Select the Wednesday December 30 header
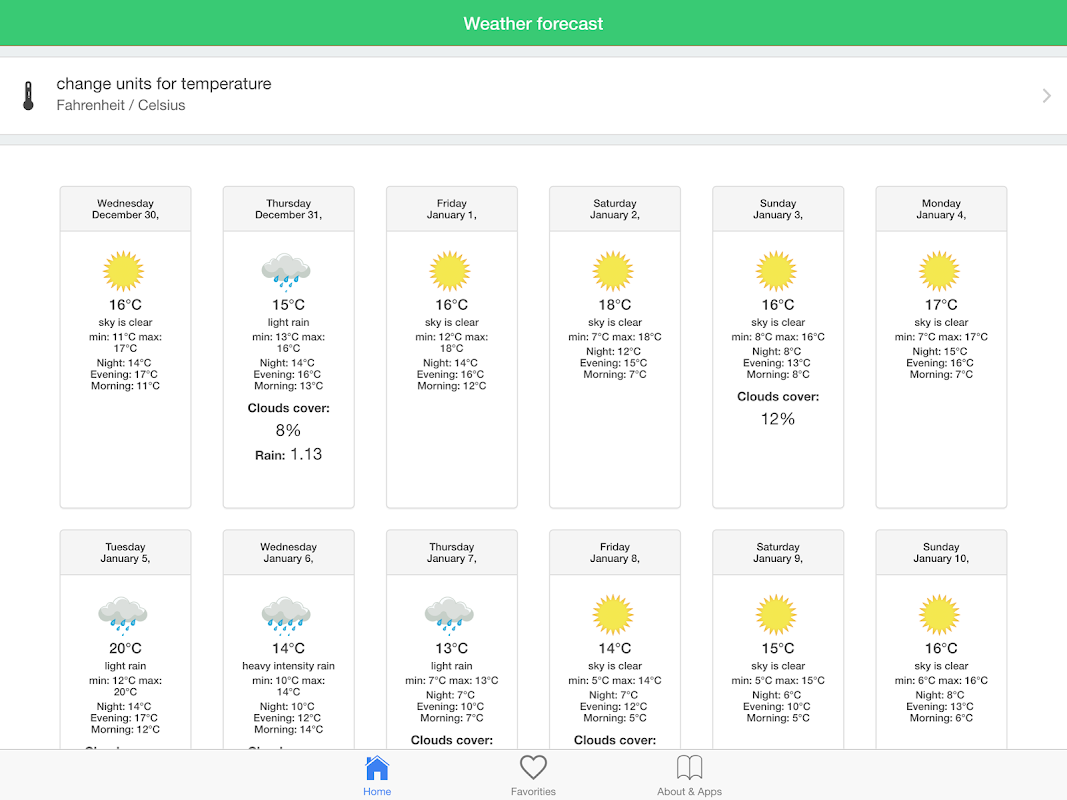The image size is (1067, 800). coord(125,209)
